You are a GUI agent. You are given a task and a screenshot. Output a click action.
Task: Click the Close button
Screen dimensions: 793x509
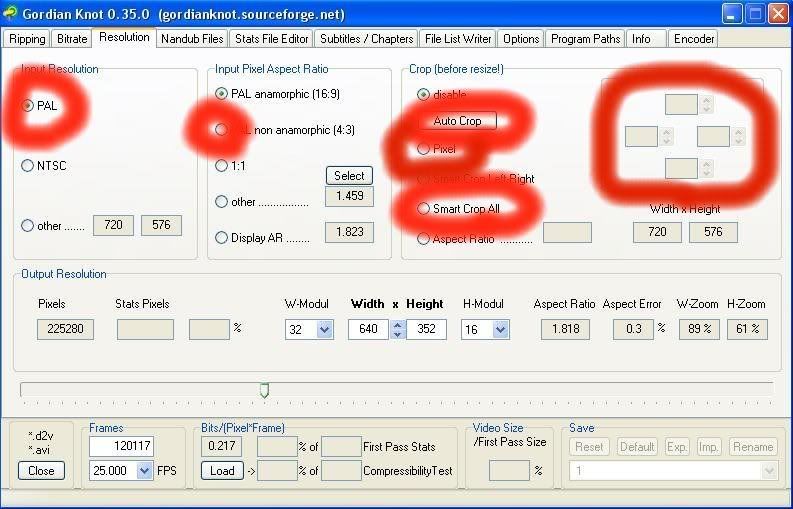[x=41, y=471]
